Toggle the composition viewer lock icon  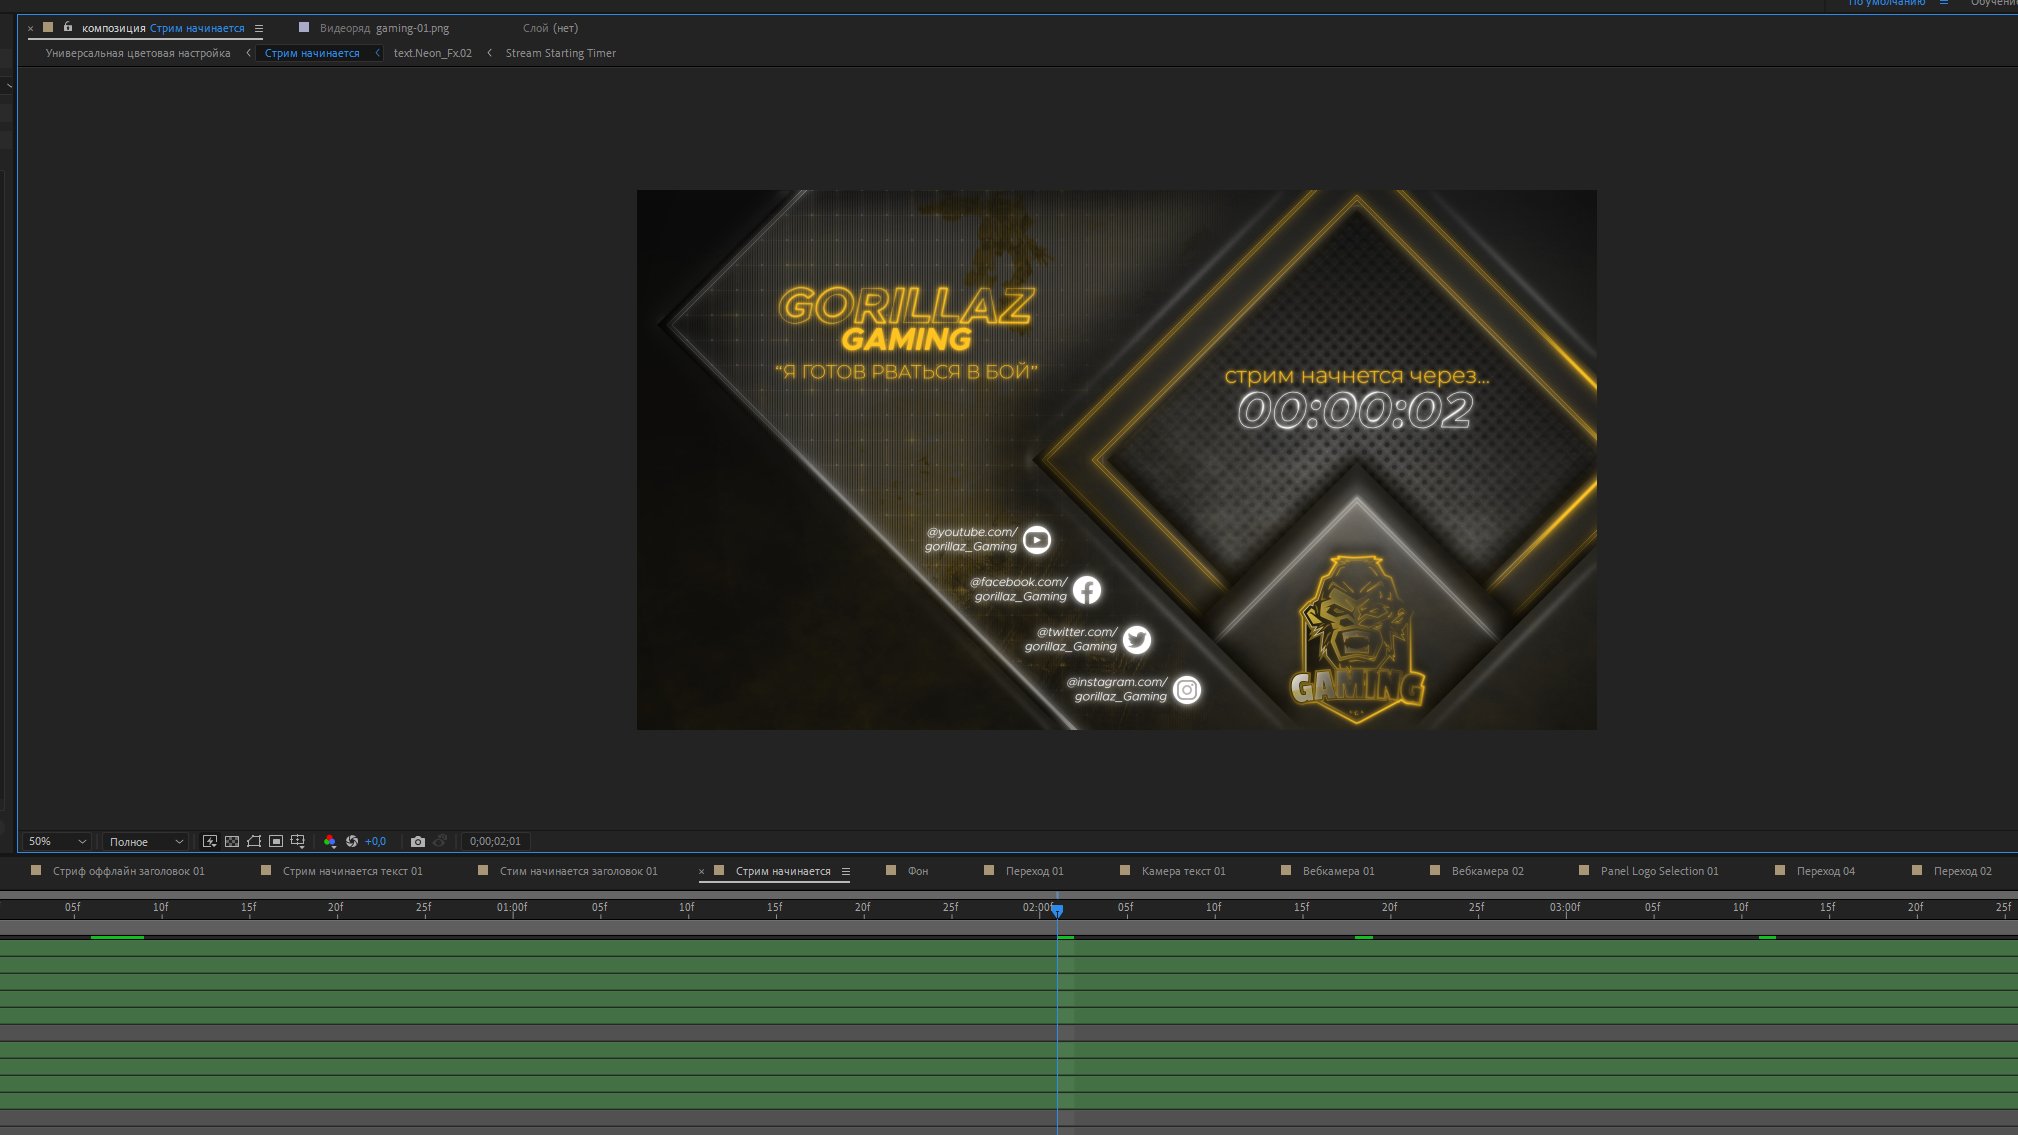click(68, 27)
